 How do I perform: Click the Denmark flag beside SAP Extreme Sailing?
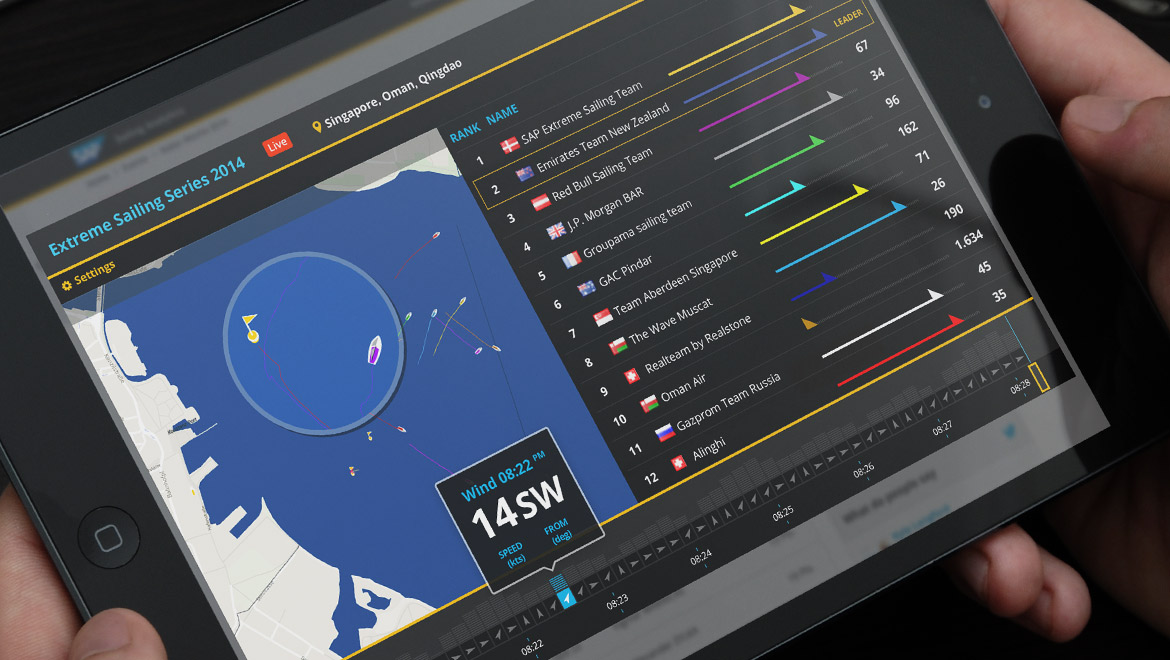(508, 145)
